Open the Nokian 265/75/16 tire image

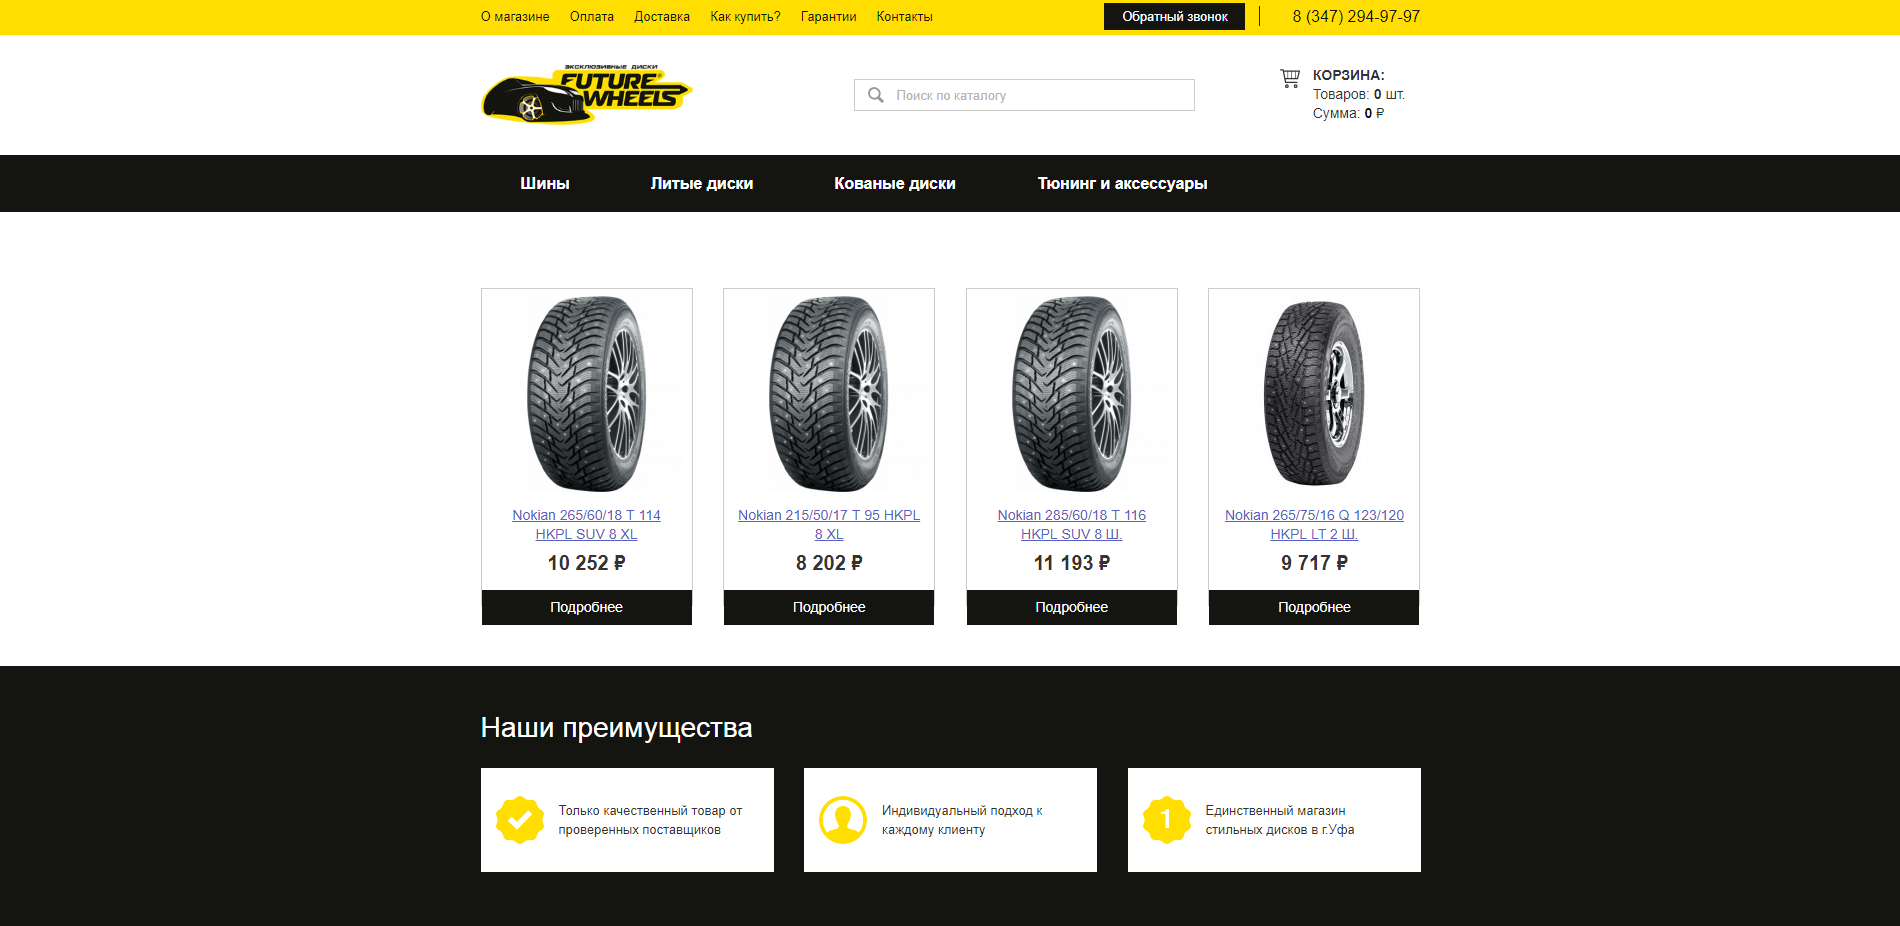(1314, 394)
